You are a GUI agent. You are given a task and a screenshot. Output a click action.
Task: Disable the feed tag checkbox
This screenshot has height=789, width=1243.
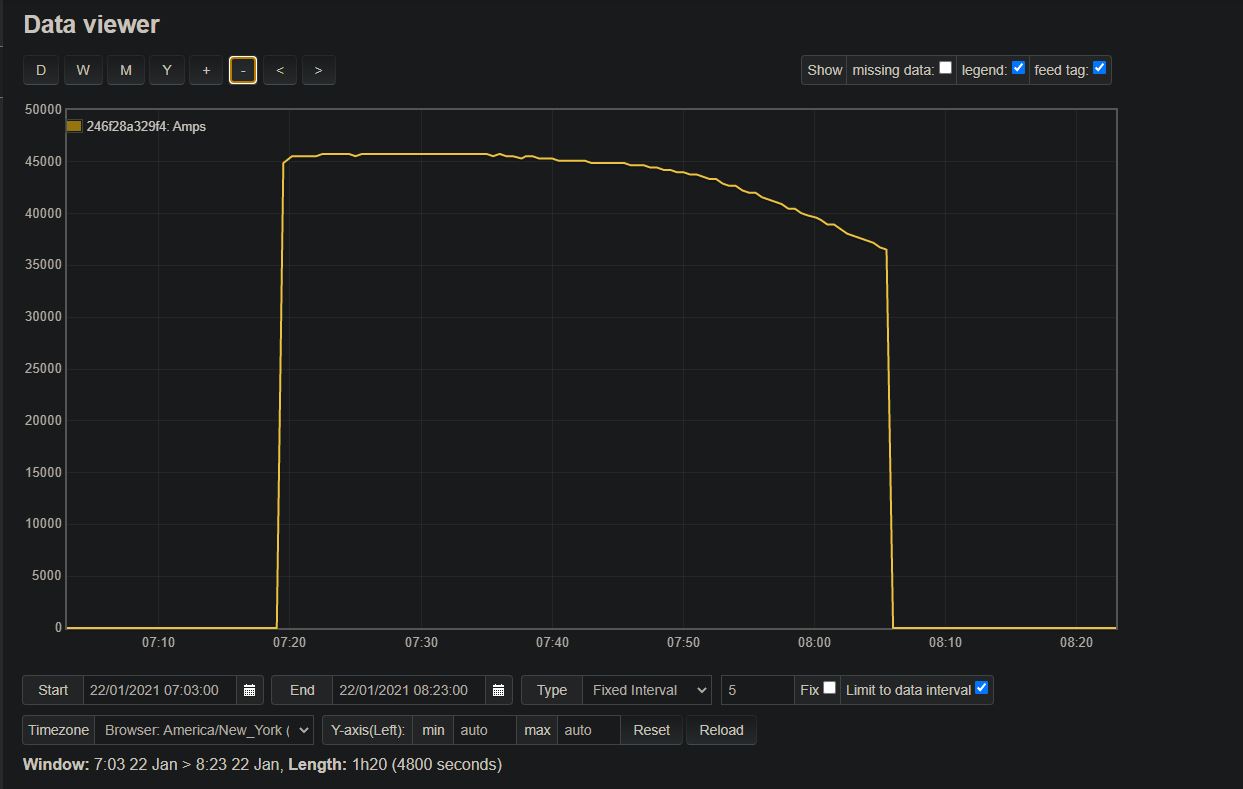[1099, 68]
